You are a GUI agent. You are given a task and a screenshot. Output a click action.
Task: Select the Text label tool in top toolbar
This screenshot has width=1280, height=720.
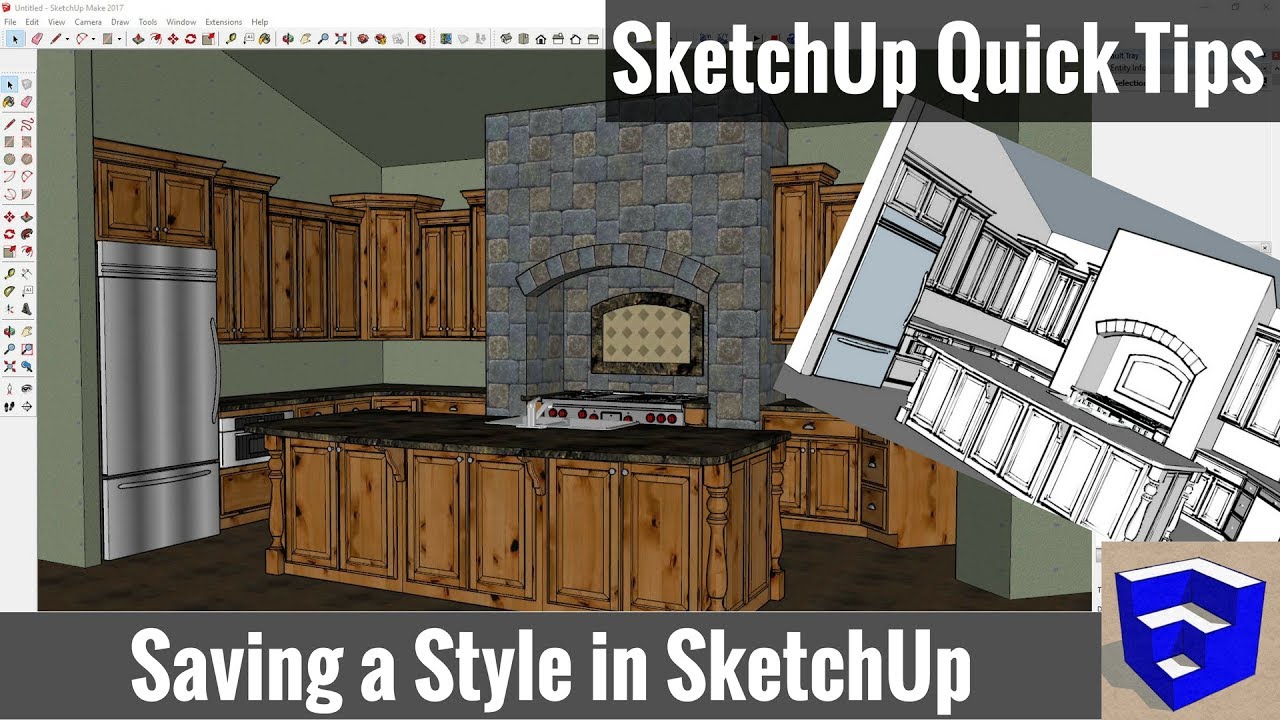[248, 39]
